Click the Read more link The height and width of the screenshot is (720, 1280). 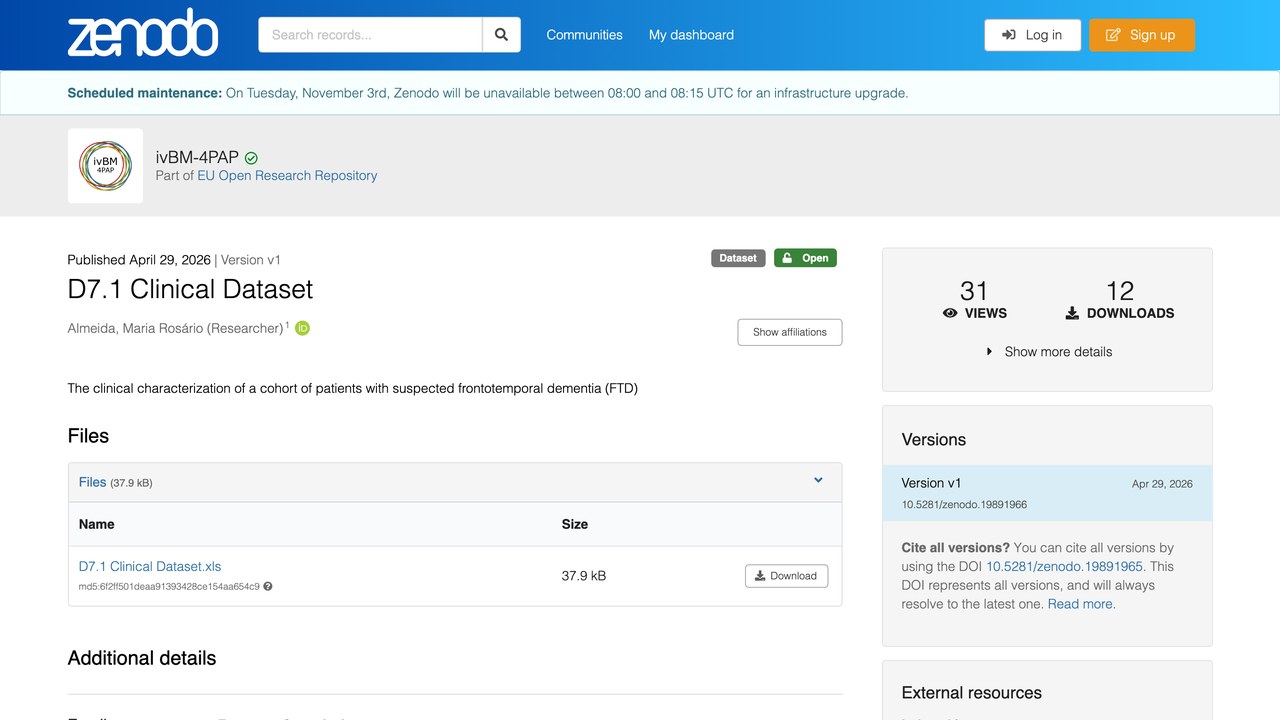(x=1081, y=604)
